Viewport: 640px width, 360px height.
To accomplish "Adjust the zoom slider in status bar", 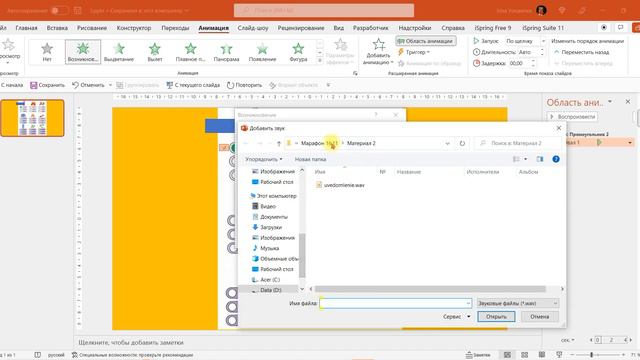I will click(591, 355).
